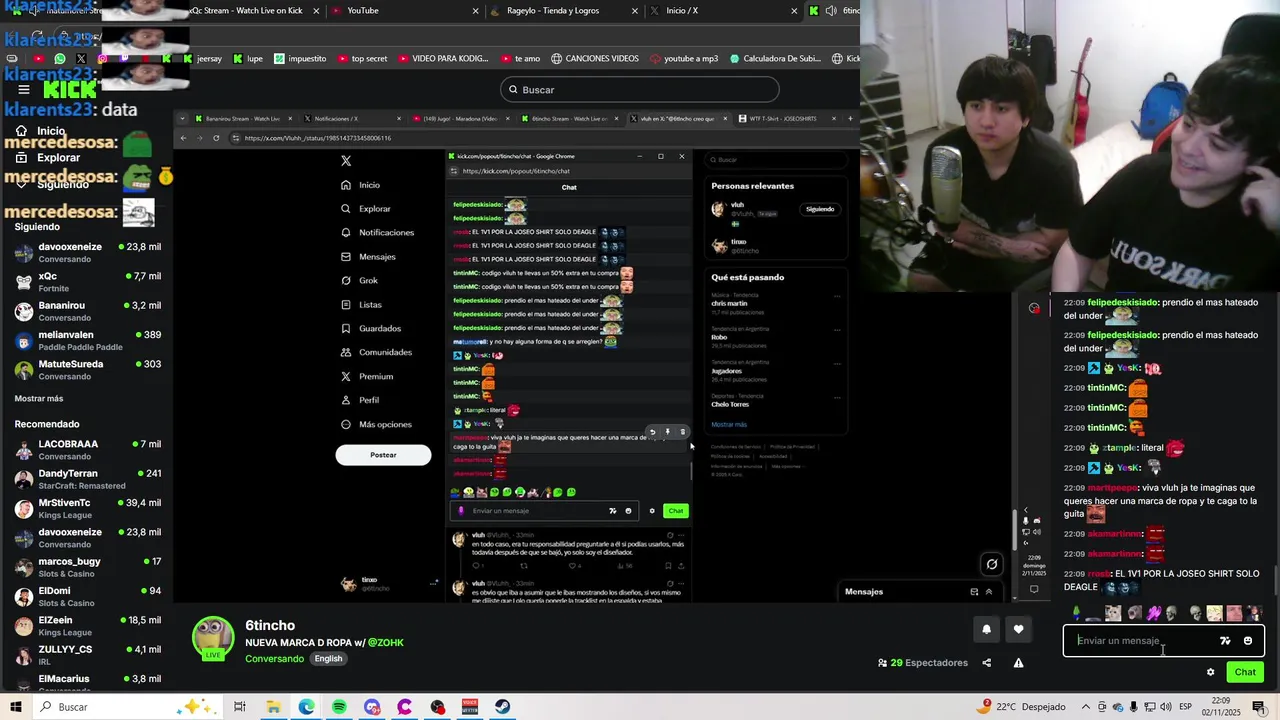Open Bananirou channel in sidebar
The height and width of the screenshot is (720, 1280).
tap(88, 311)
